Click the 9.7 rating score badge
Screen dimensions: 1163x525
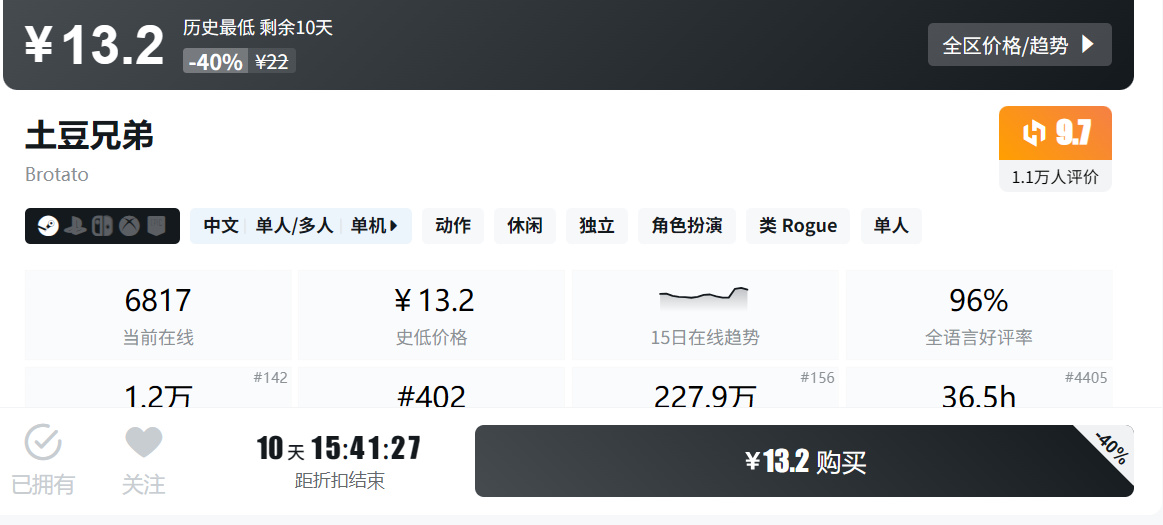[1055, 133]
